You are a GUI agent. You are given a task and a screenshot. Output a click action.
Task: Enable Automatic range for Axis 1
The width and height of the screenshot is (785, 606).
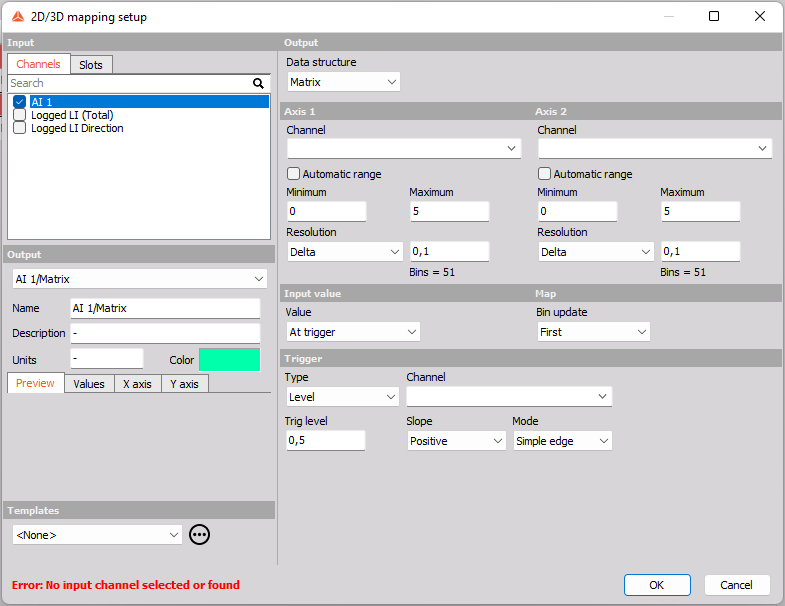(x=294, y=174)
